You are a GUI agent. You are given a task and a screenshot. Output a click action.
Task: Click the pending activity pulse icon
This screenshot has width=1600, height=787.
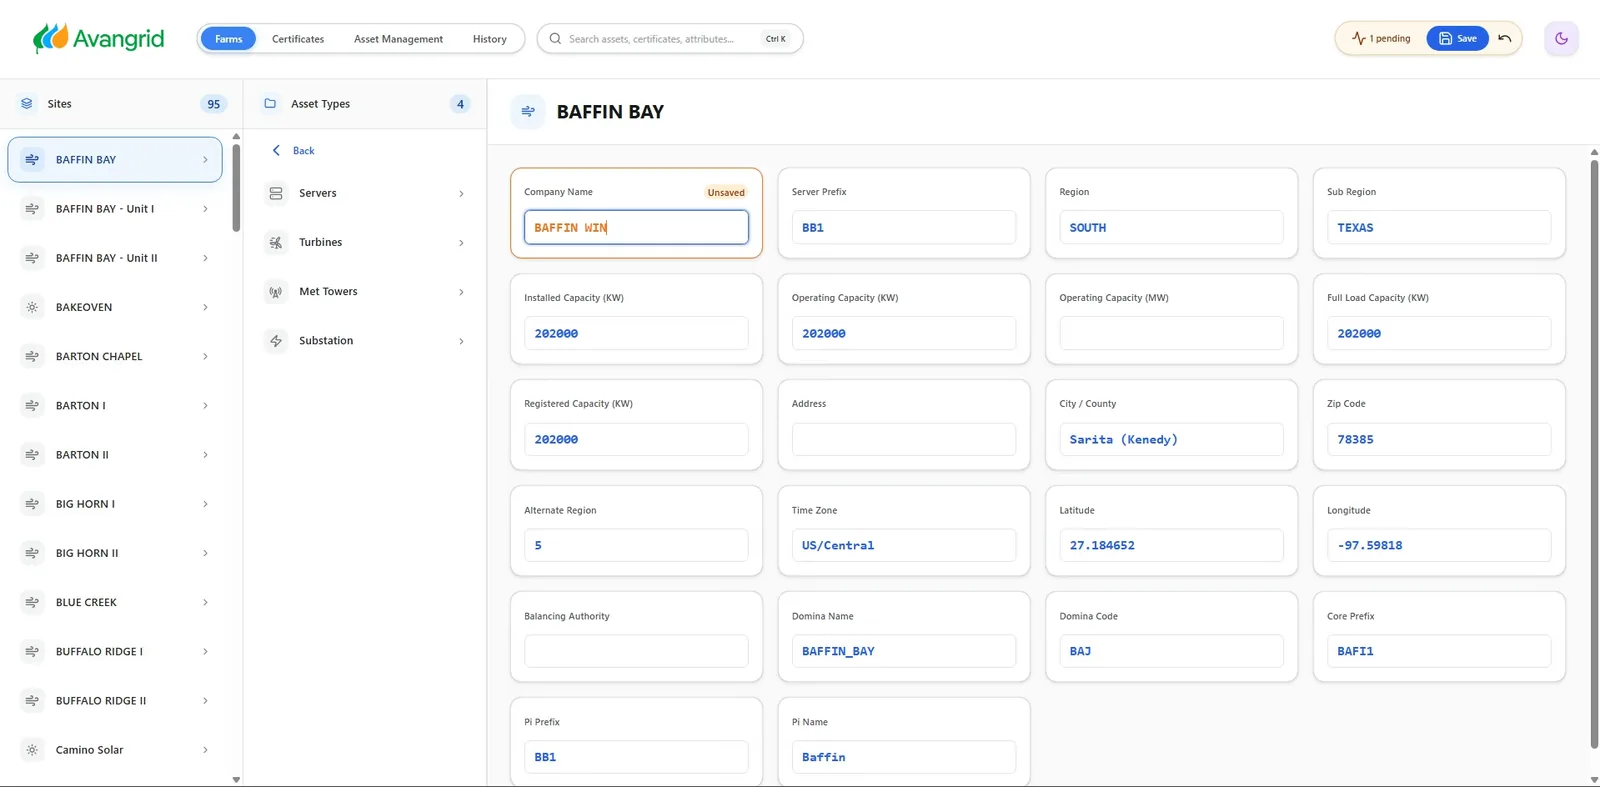(x=1359, y=39)
